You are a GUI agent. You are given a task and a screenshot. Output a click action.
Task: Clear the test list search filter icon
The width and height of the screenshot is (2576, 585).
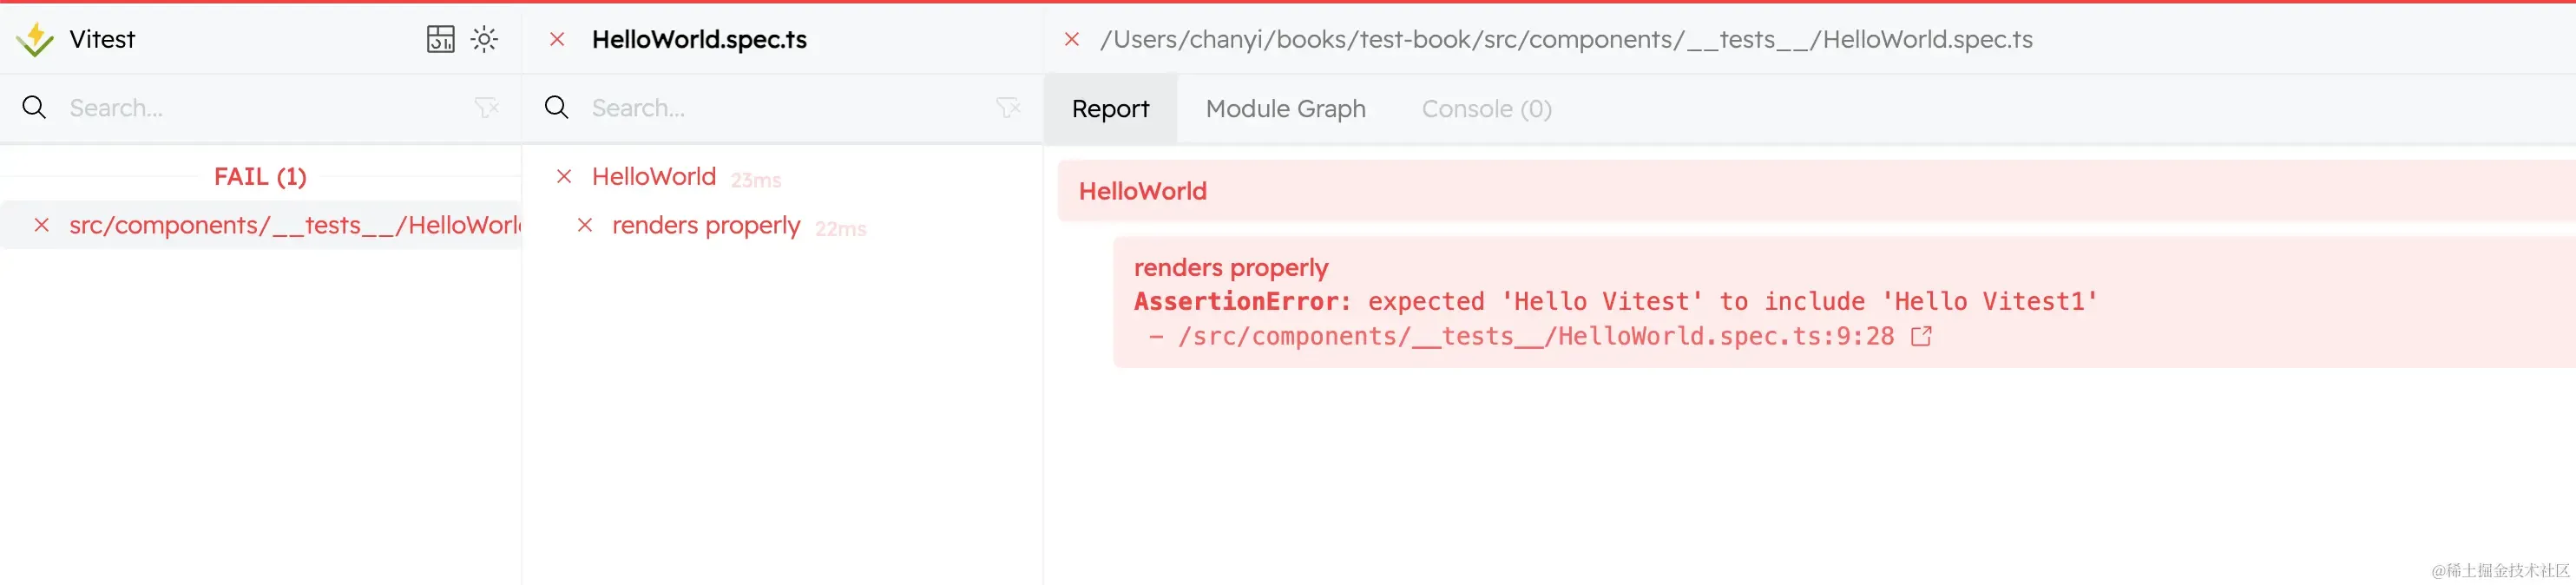pos(1009,107)
